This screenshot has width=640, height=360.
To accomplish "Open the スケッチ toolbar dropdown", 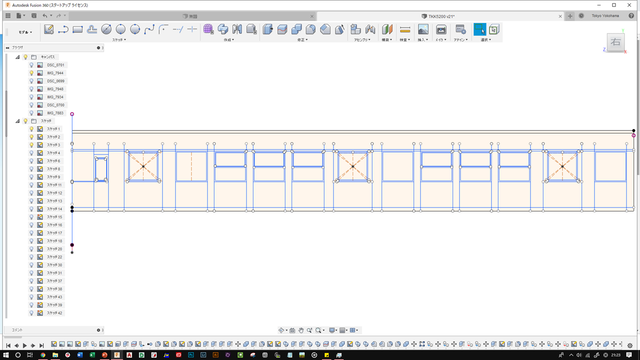I will [x=119, y=40].
